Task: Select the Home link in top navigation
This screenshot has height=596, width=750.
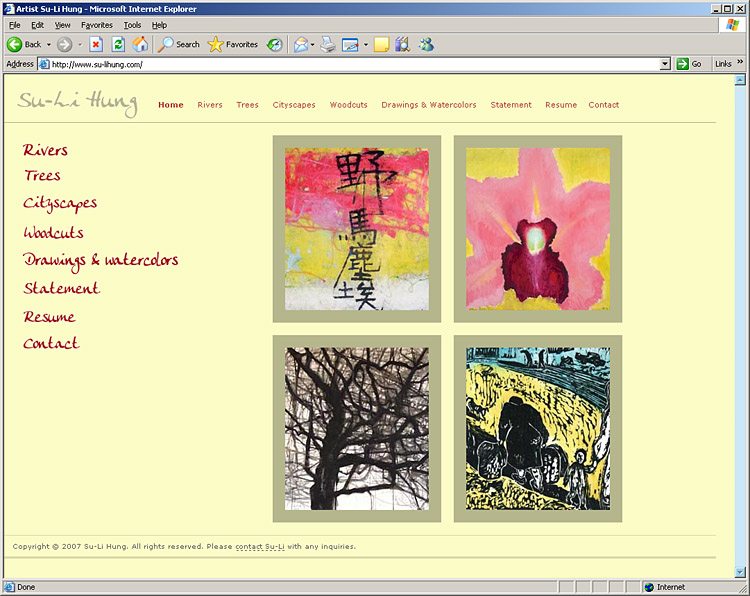Action: coord(171,105)
